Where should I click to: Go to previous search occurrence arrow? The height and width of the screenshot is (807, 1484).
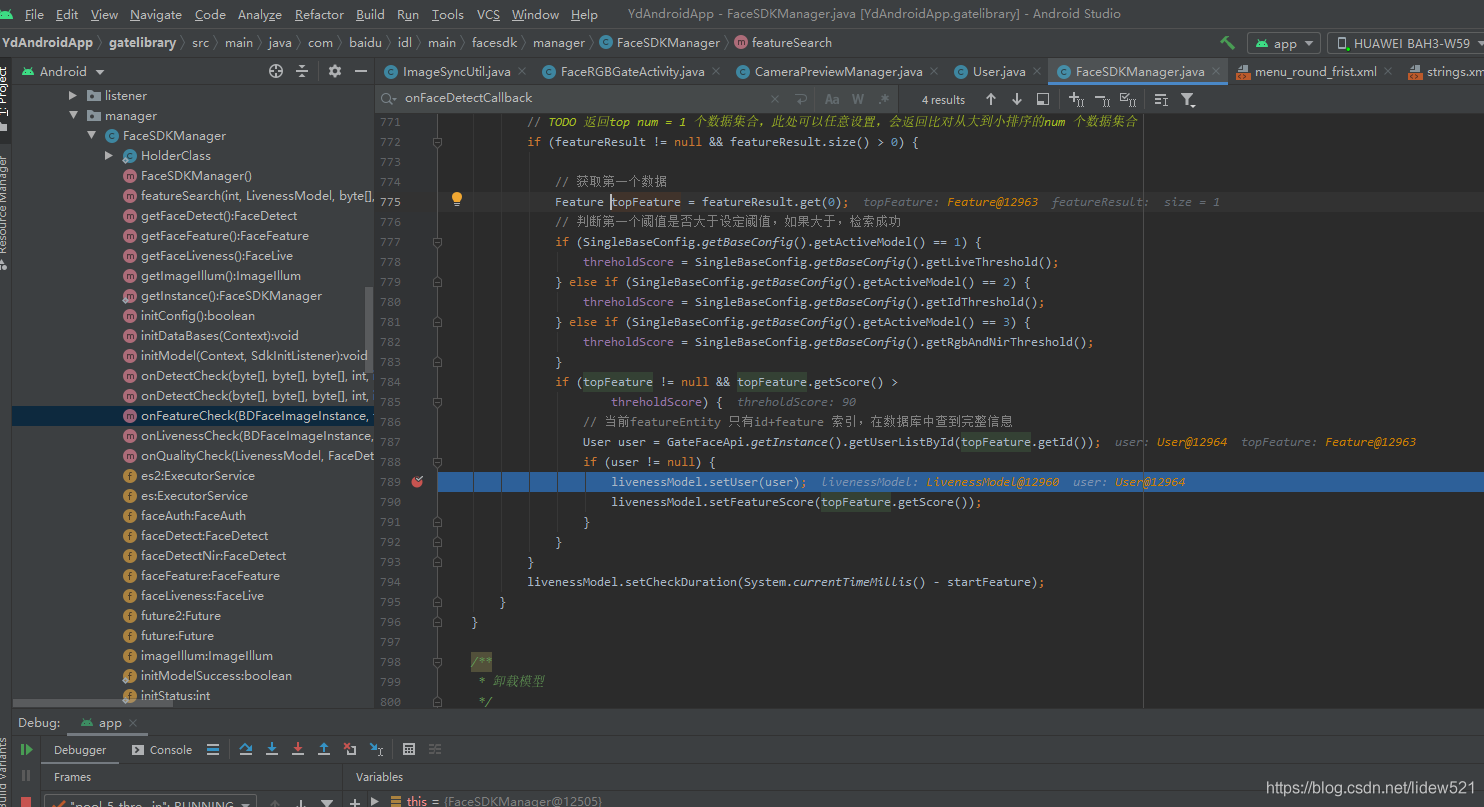991,99
